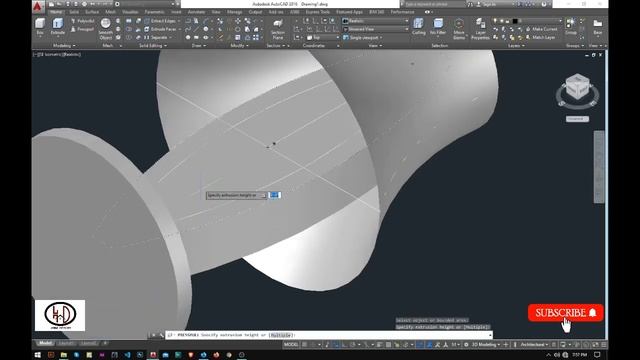Expand the Draw panel
Image resolution: width=640 pixels, height=360 pixels.
pos(199,46)
